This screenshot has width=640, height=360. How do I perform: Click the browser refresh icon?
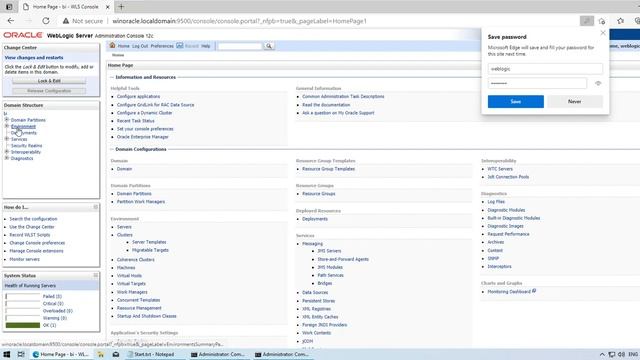(46, 21)
